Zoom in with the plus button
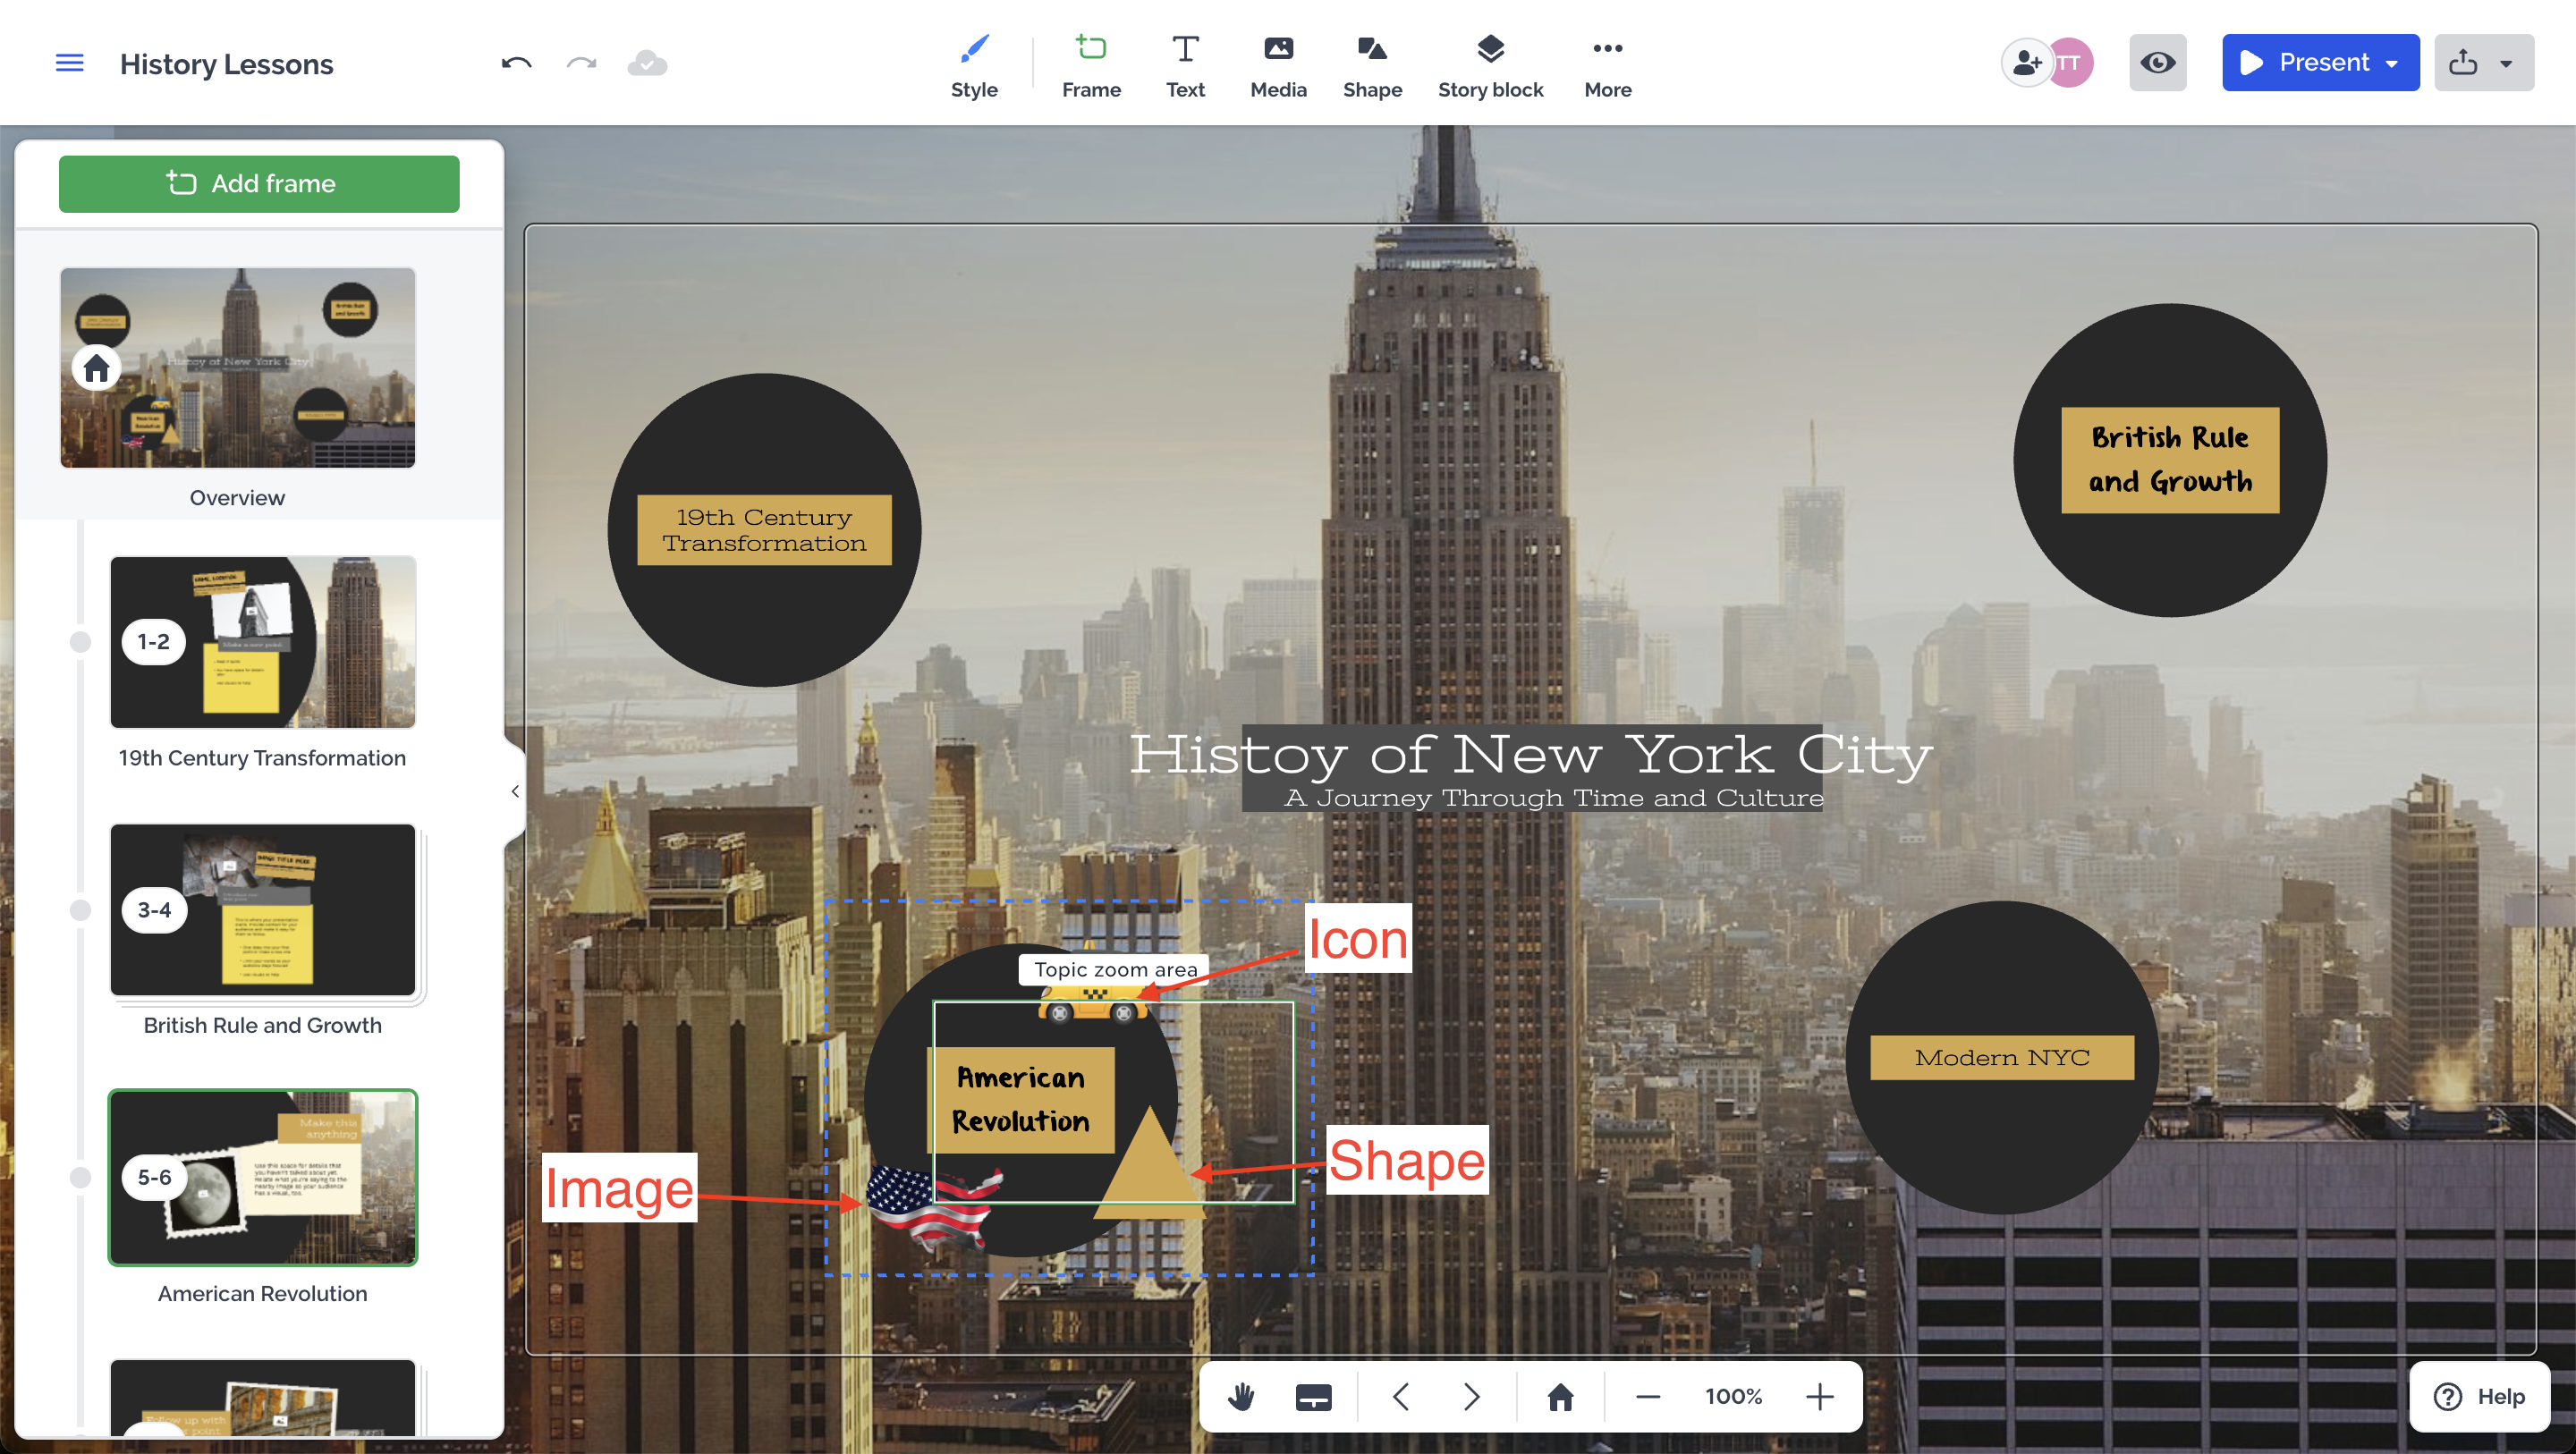Screen dimensions: 2576x1454 (x=1820, y=1397)
